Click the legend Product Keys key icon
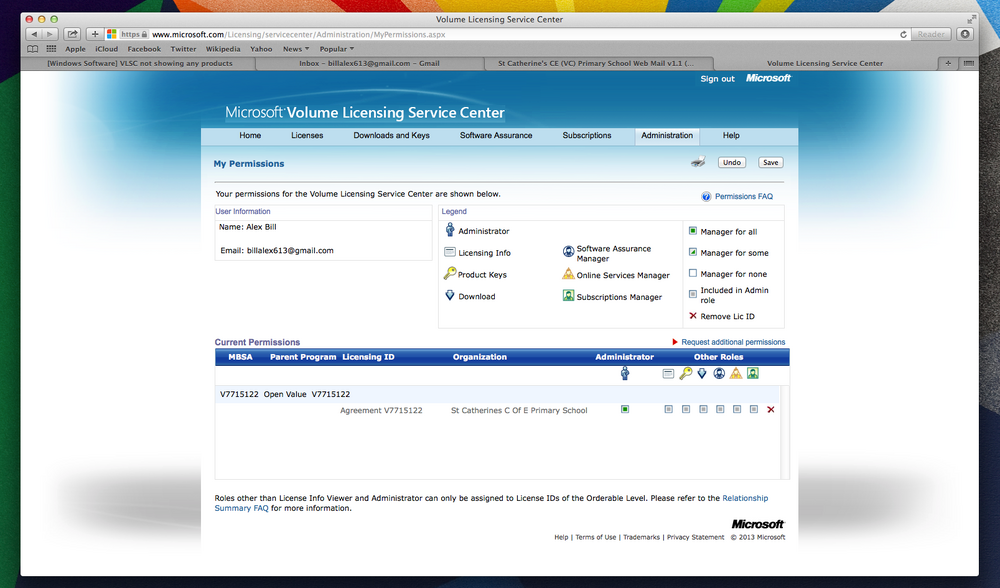The height and width of the screenshot is (588, 1000). click(x=450, y=274)
